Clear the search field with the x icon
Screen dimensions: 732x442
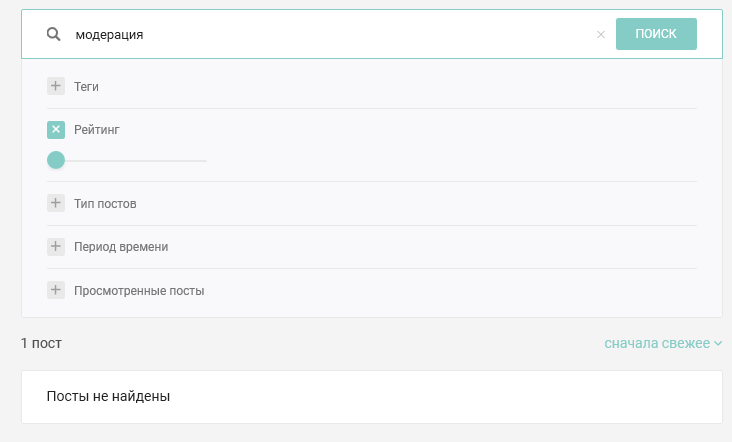coord(601,34)
